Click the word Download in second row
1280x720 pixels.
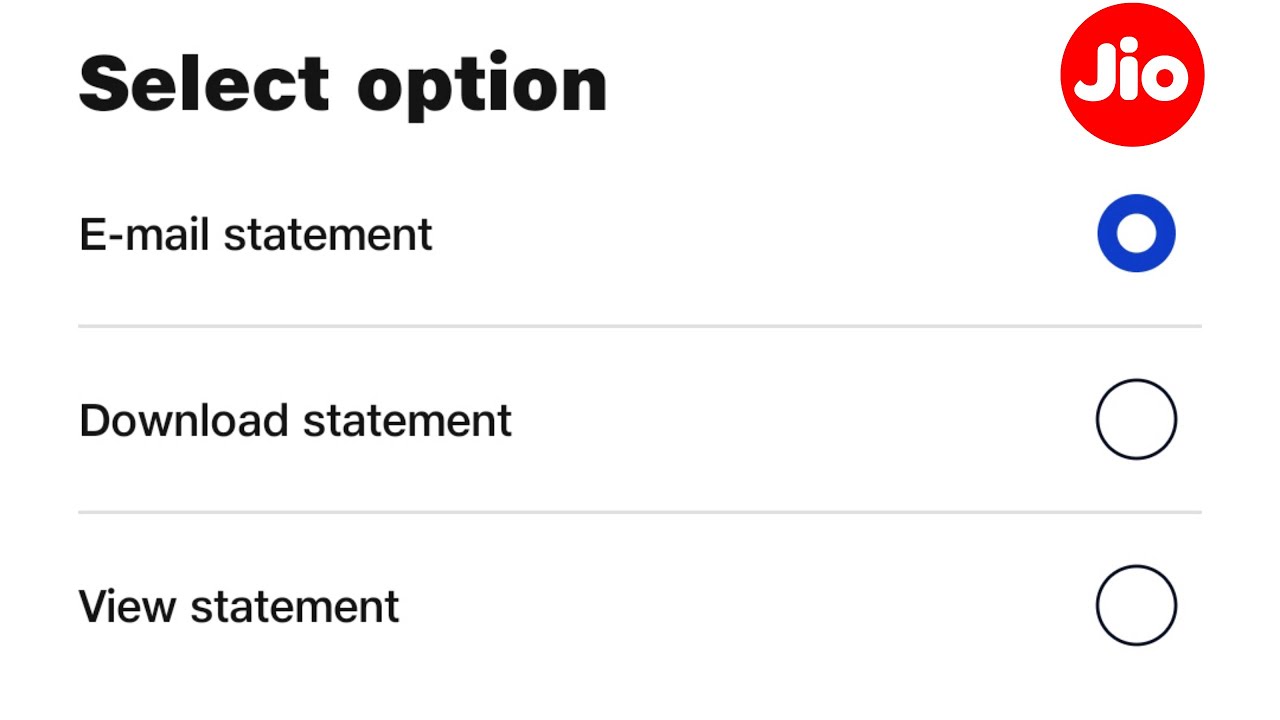[x=184, y=421]
